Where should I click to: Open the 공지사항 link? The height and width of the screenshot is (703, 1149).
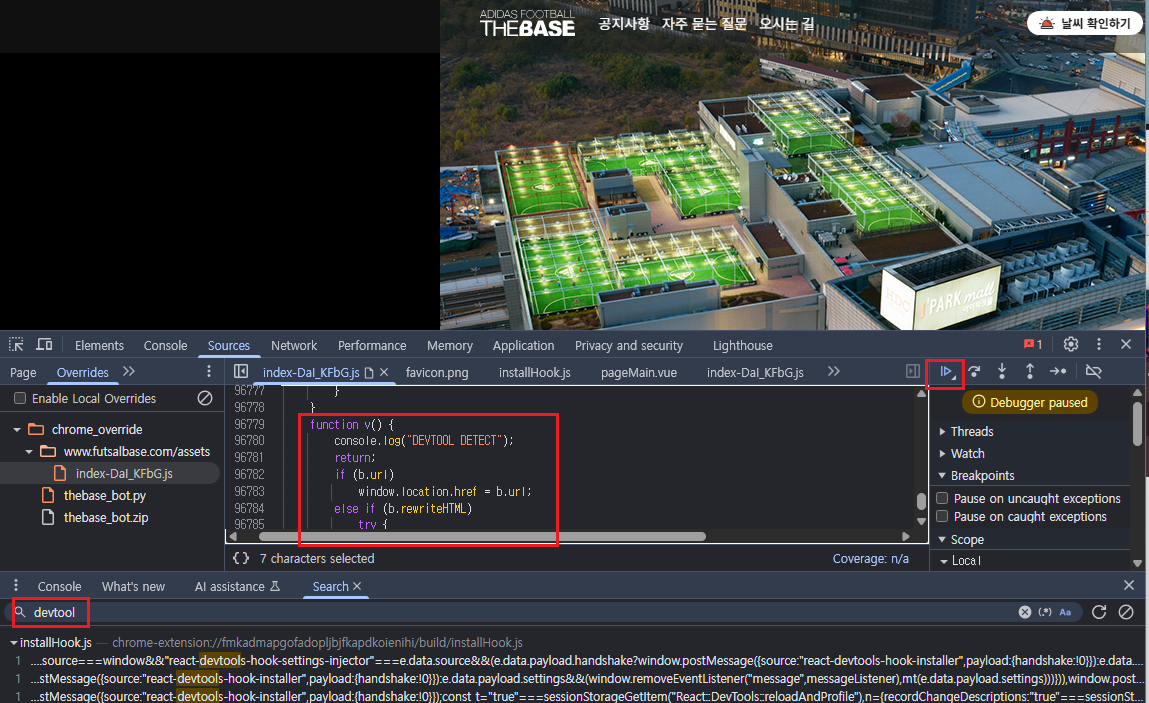pyautogui.click(x=624, y=24)
